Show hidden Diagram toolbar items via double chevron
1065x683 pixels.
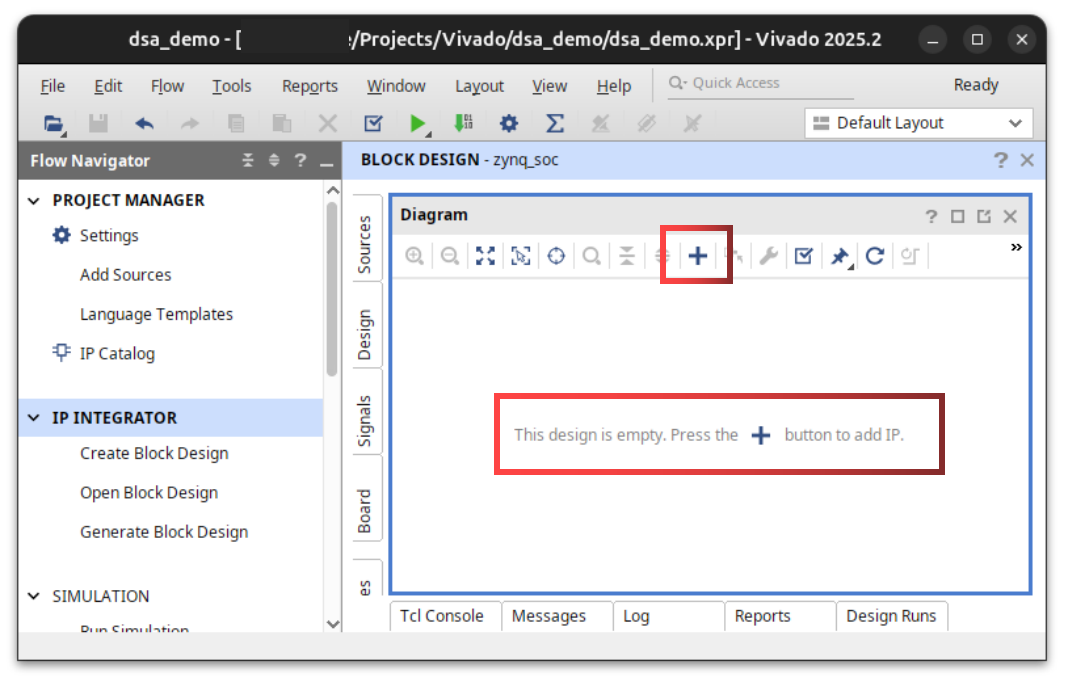1016,247
